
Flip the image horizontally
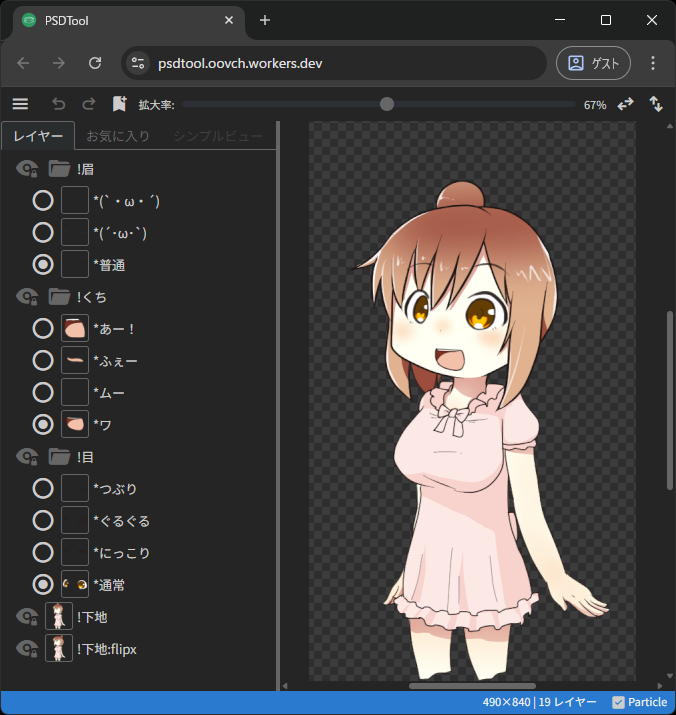click(625, 104)
